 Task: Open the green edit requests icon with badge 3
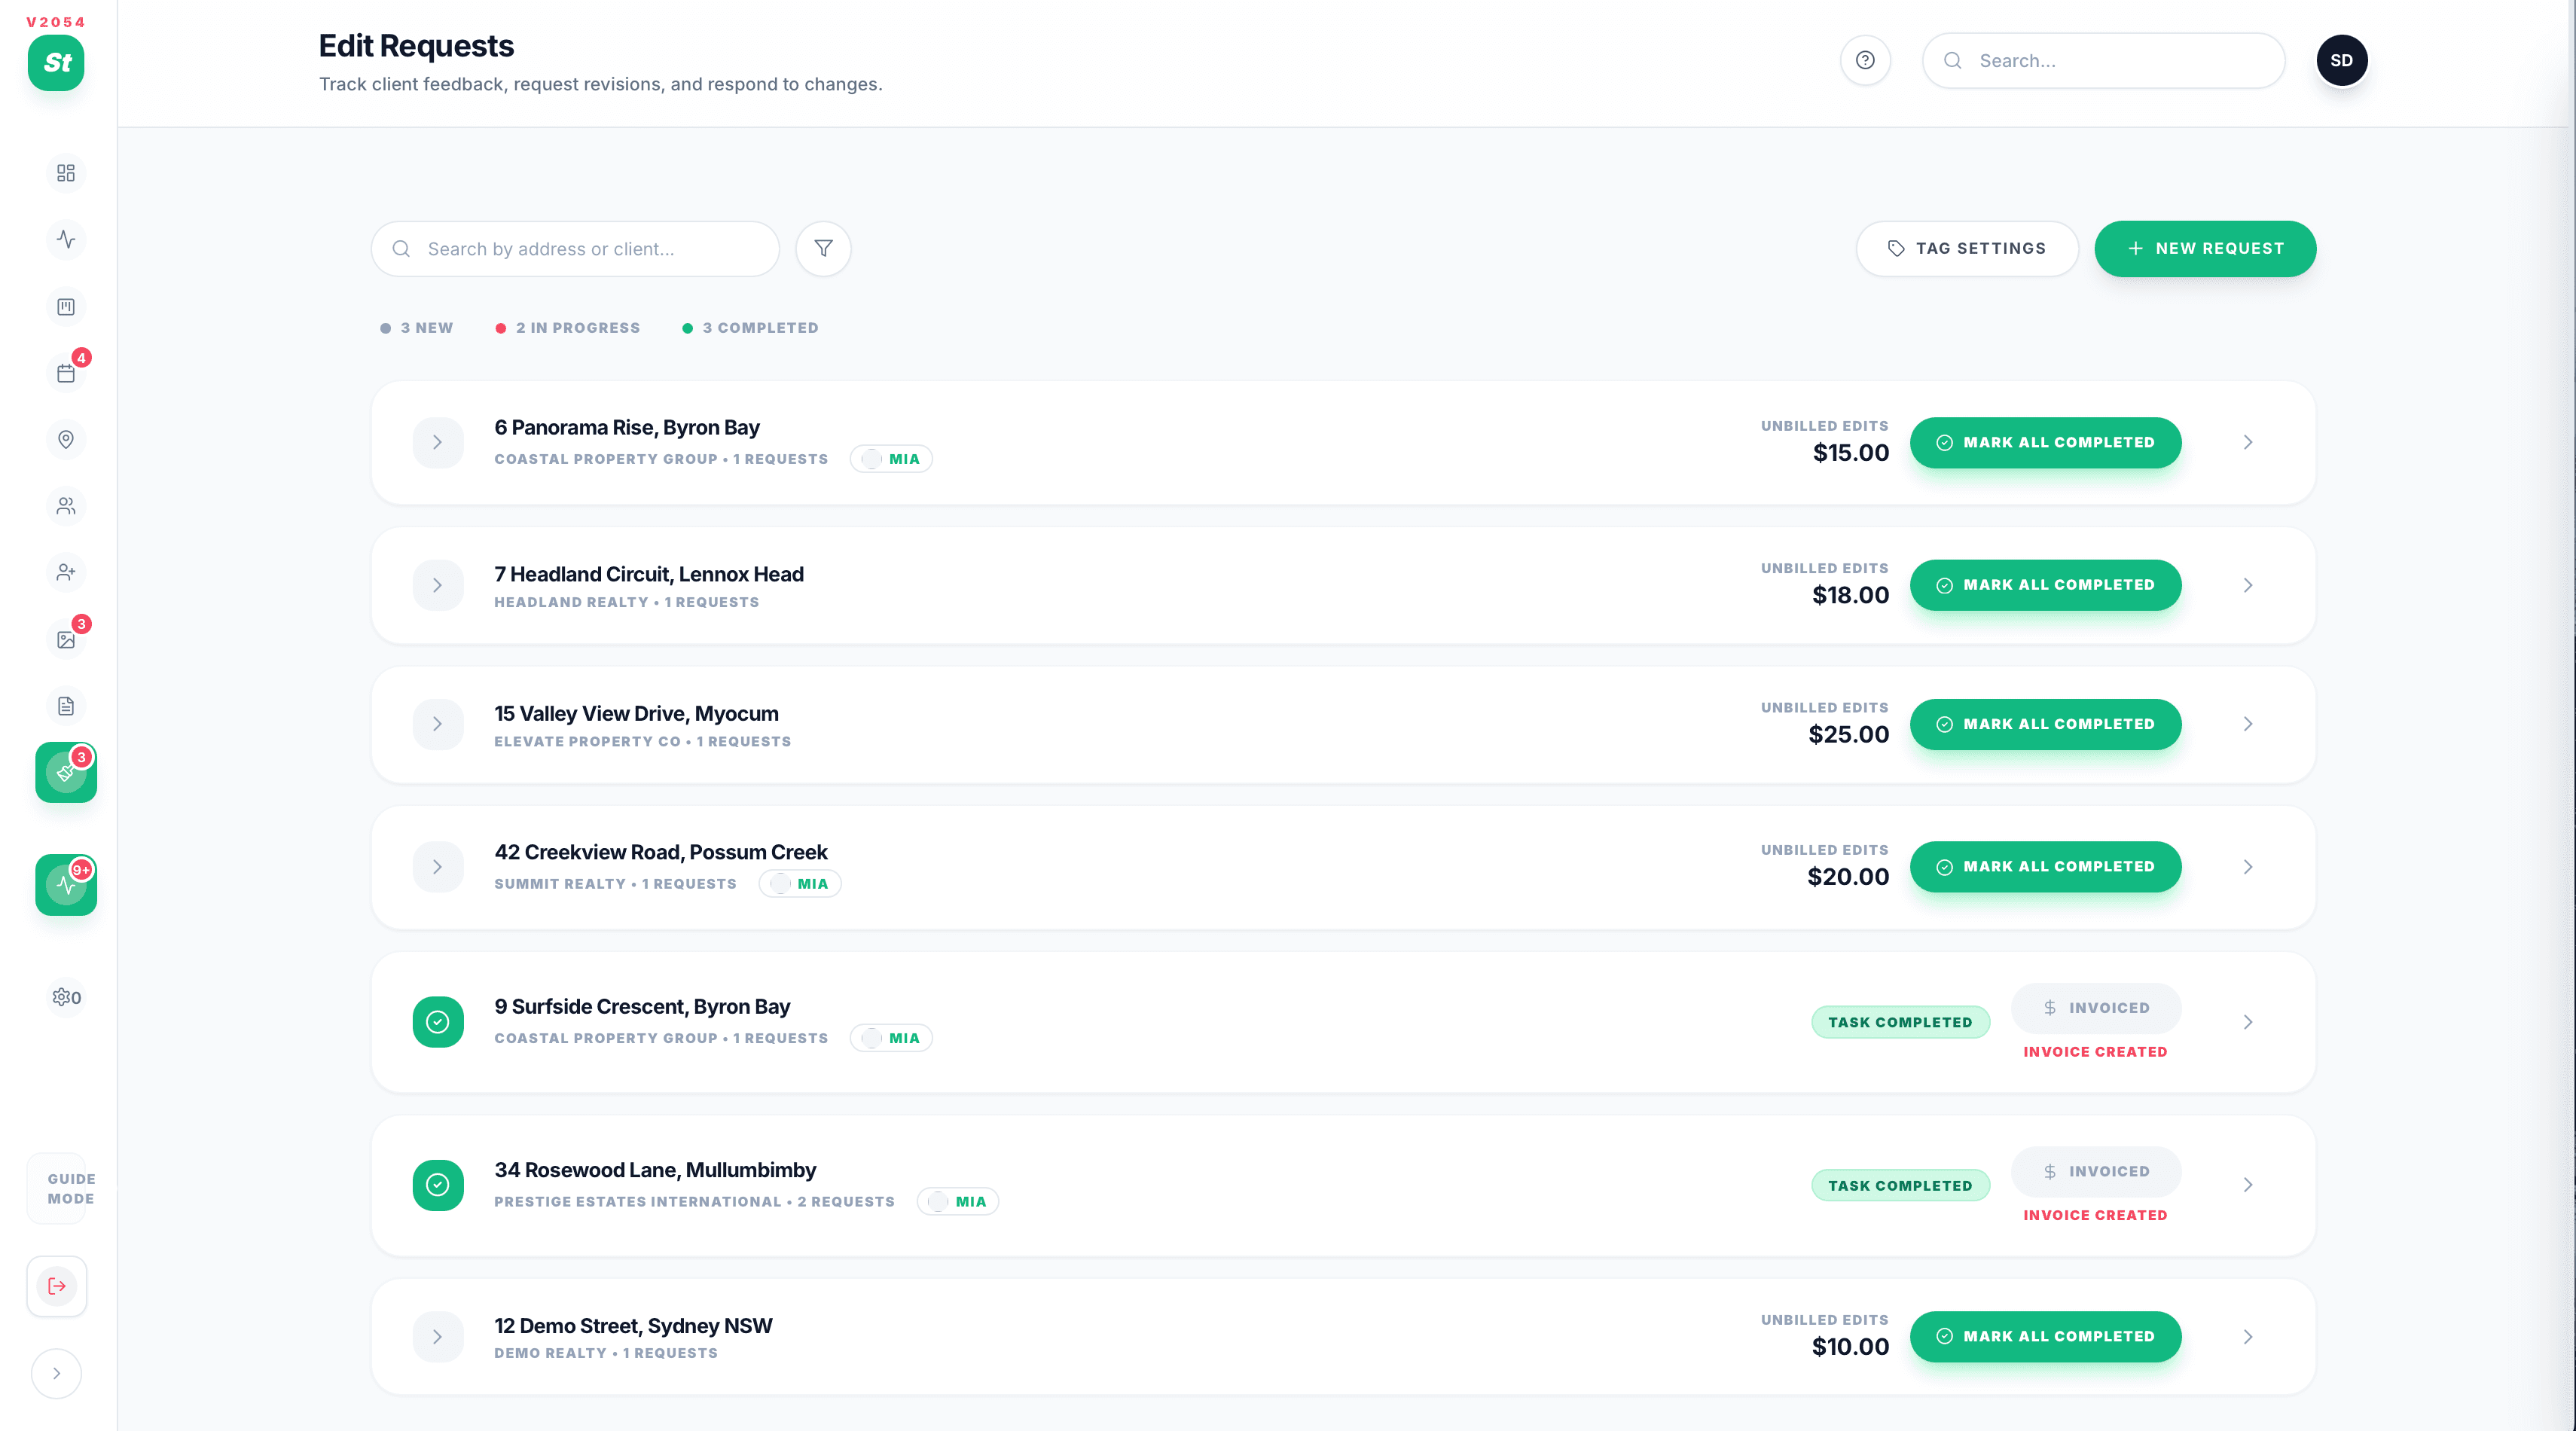[66, 772]
